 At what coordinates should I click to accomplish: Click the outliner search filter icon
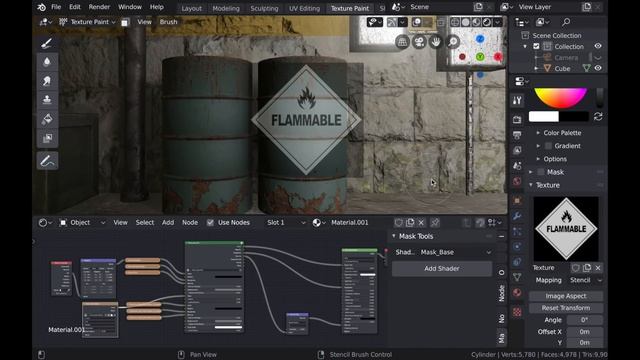click(x=566, y=22)
